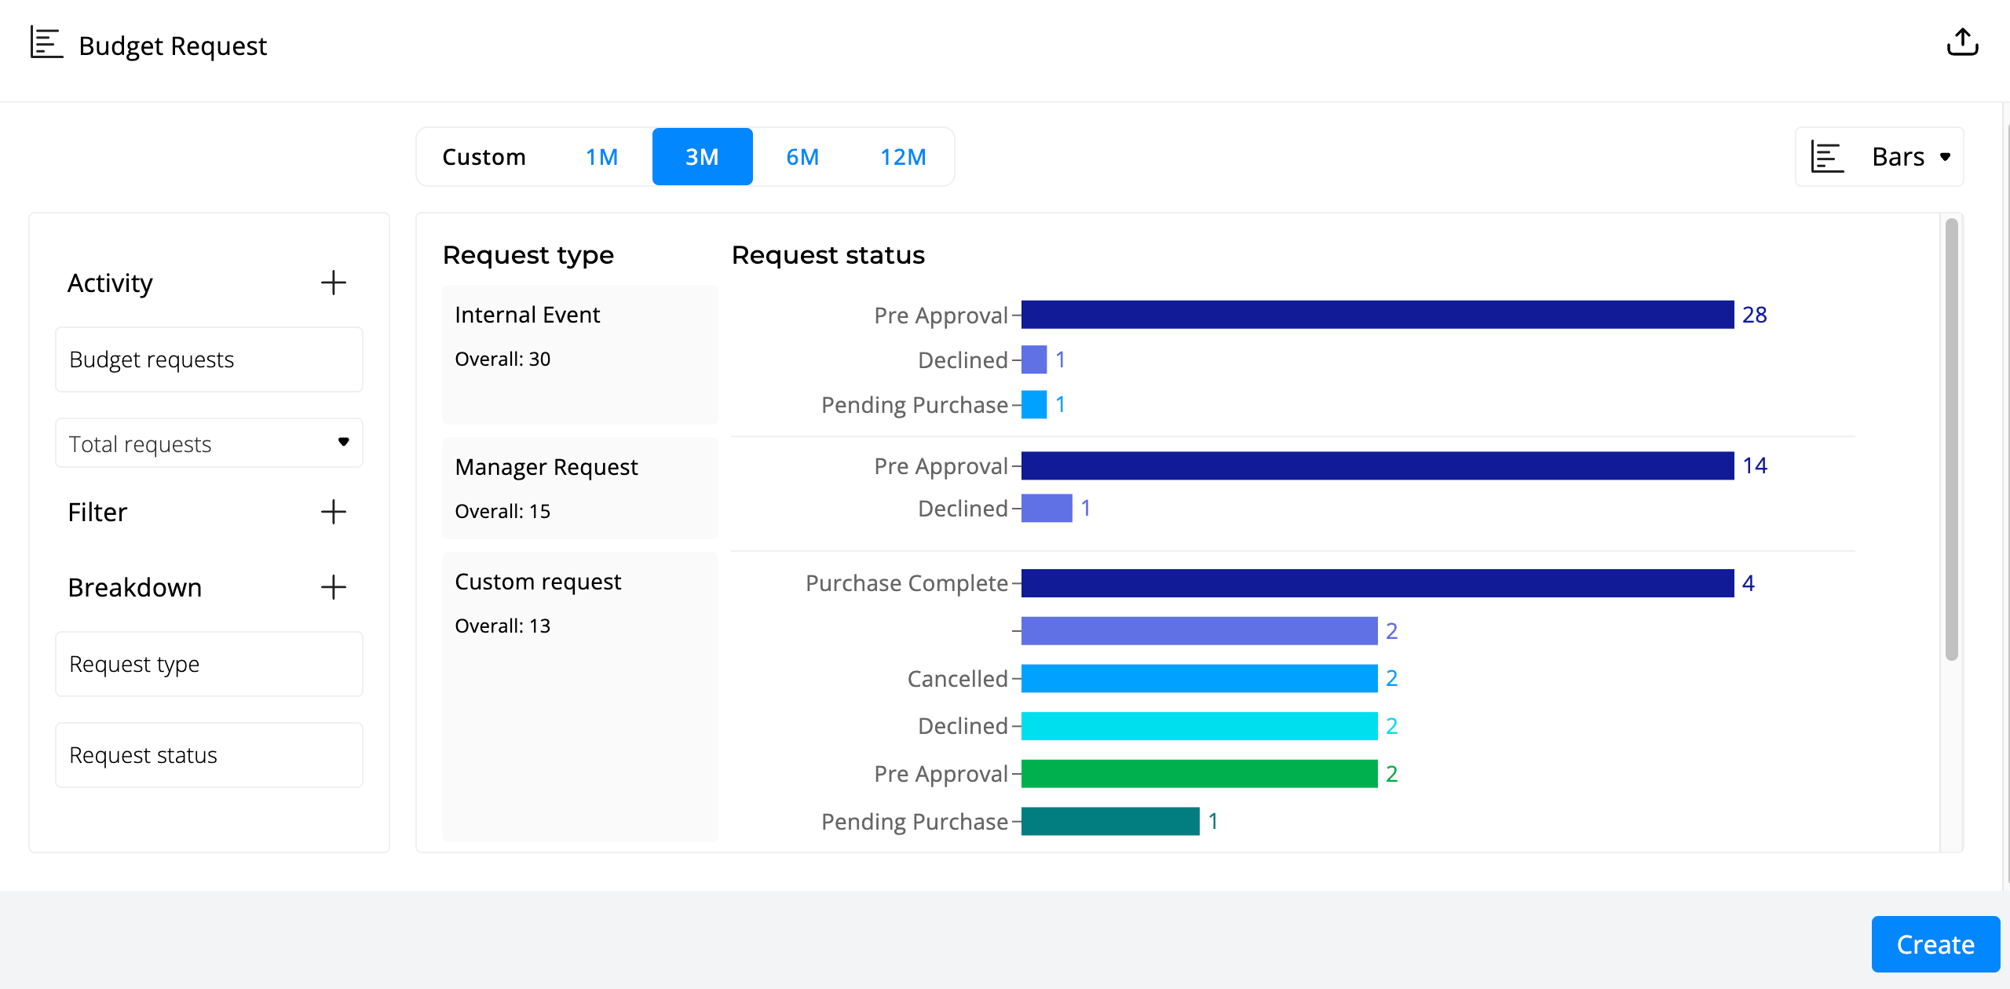Screen dimensions: 2010x989
Task: Click the Activity section heading
Action: click(x=110, y=283)
